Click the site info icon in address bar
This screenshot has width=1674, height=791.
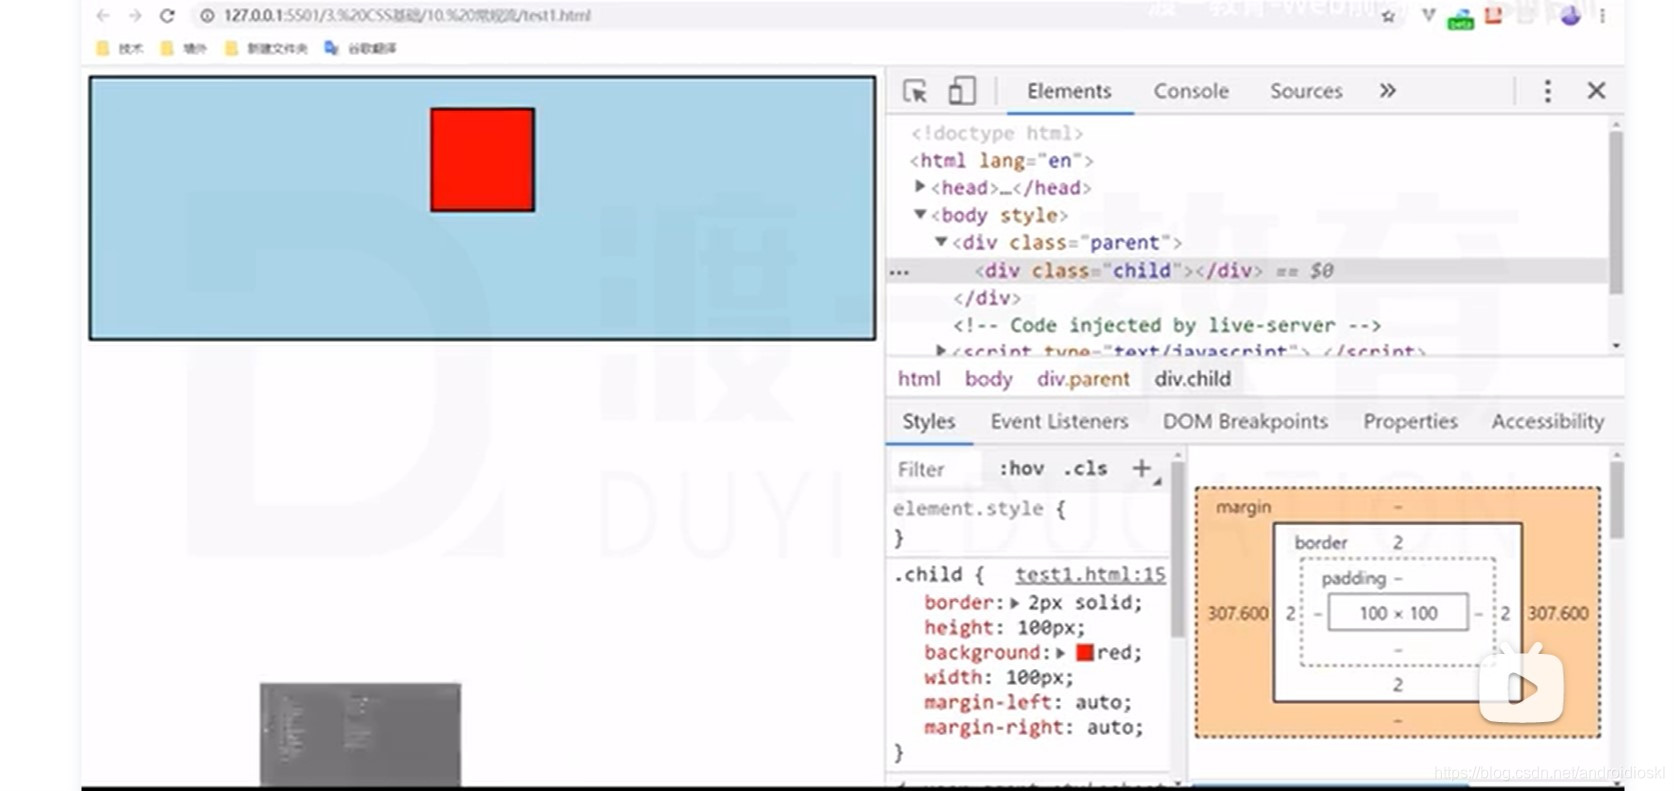click(x=207, y=16)
